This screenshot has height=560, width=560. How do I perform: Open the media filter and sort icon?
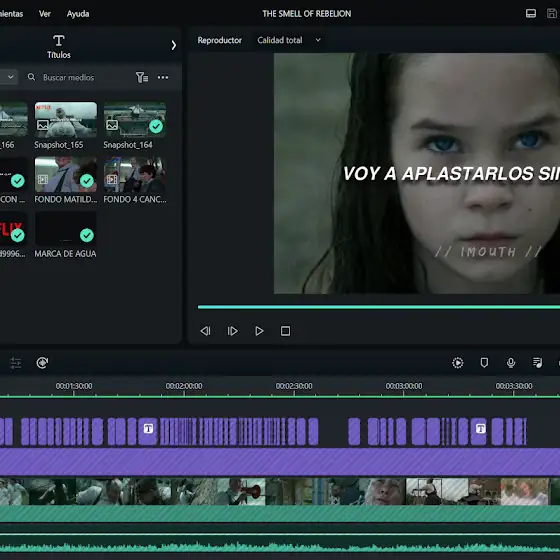pos(142,77)
